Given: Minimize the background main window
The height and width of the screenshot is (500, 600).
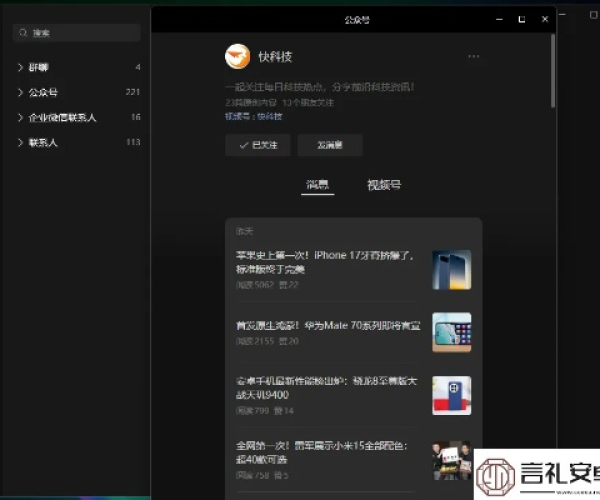Looking at the screenshot, I should point(562,15).
